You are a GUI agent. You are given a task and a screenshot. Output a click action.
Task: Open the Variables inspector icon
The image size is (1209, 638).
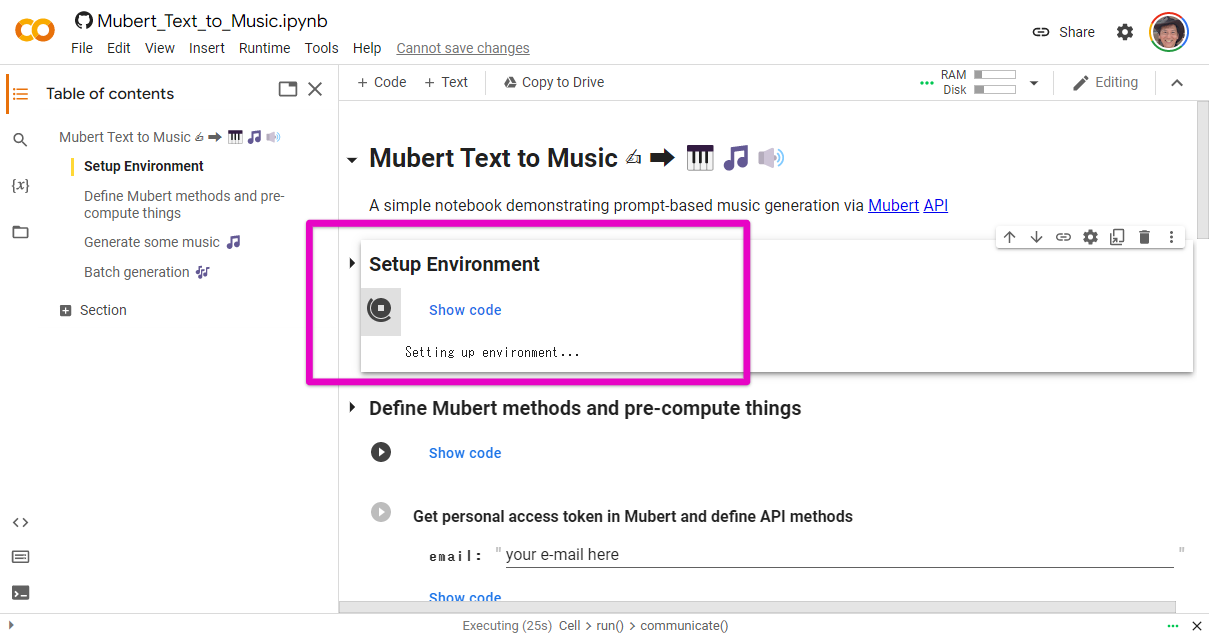(20, 186)
